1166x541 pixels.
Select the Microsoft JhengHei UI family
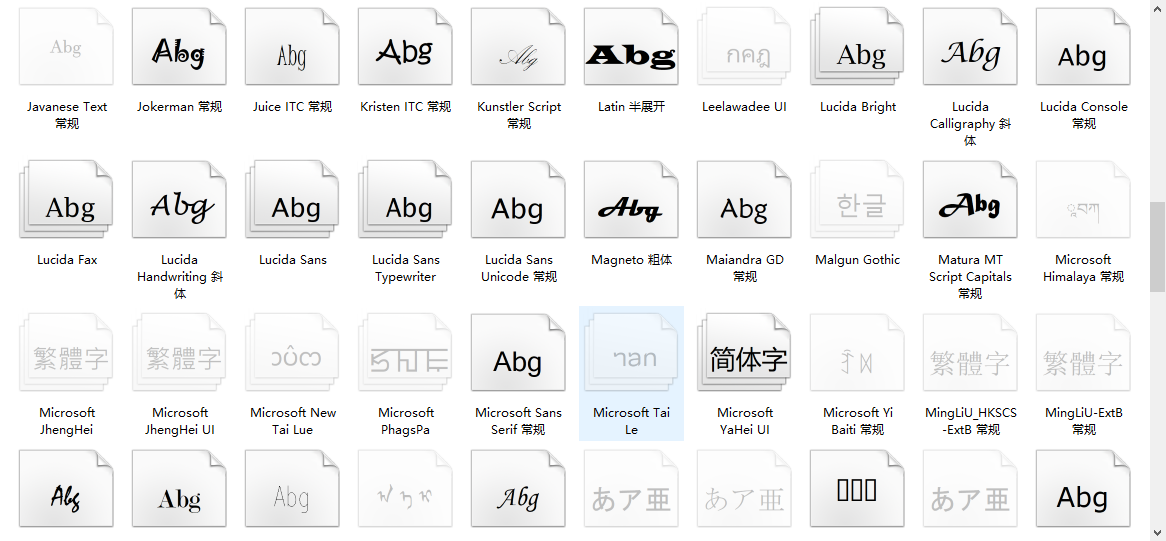pyautogui.click(x=179, y=353)
